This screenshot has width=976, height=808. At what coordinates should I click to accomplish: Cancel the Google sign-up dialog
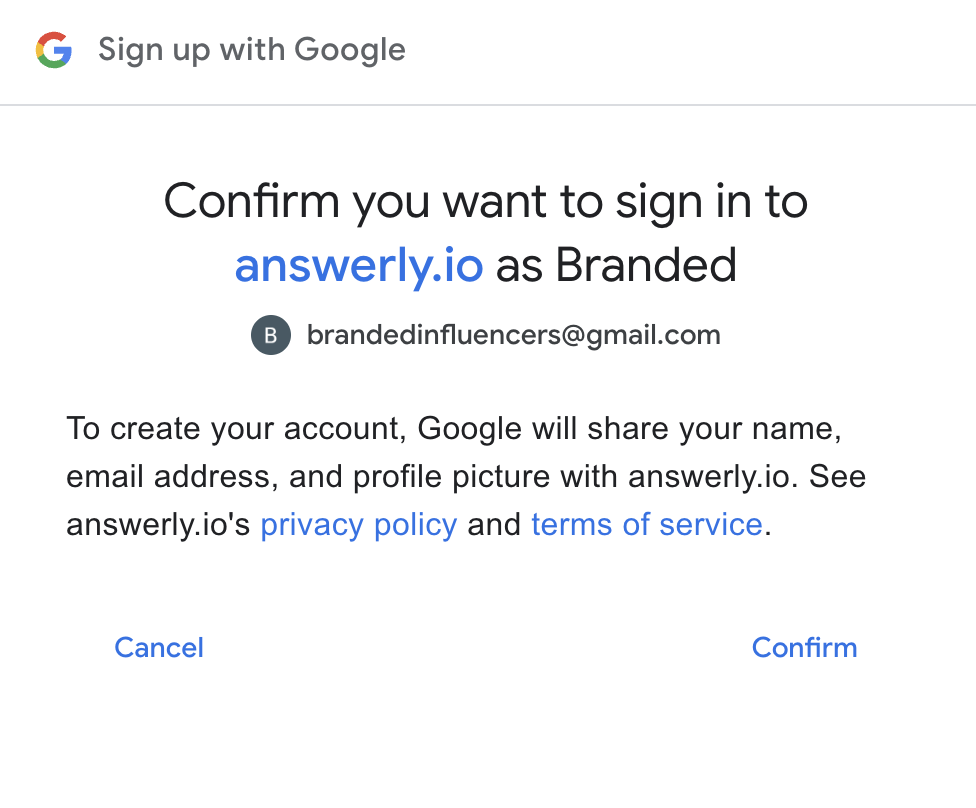click(159, 647)
